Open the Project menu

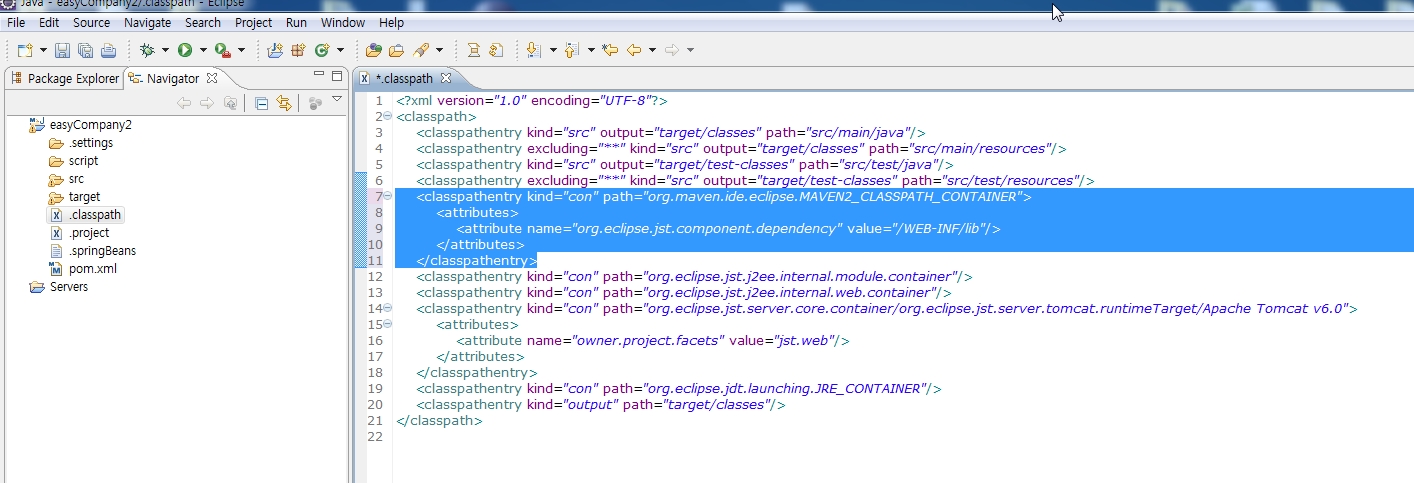(253, 22)
